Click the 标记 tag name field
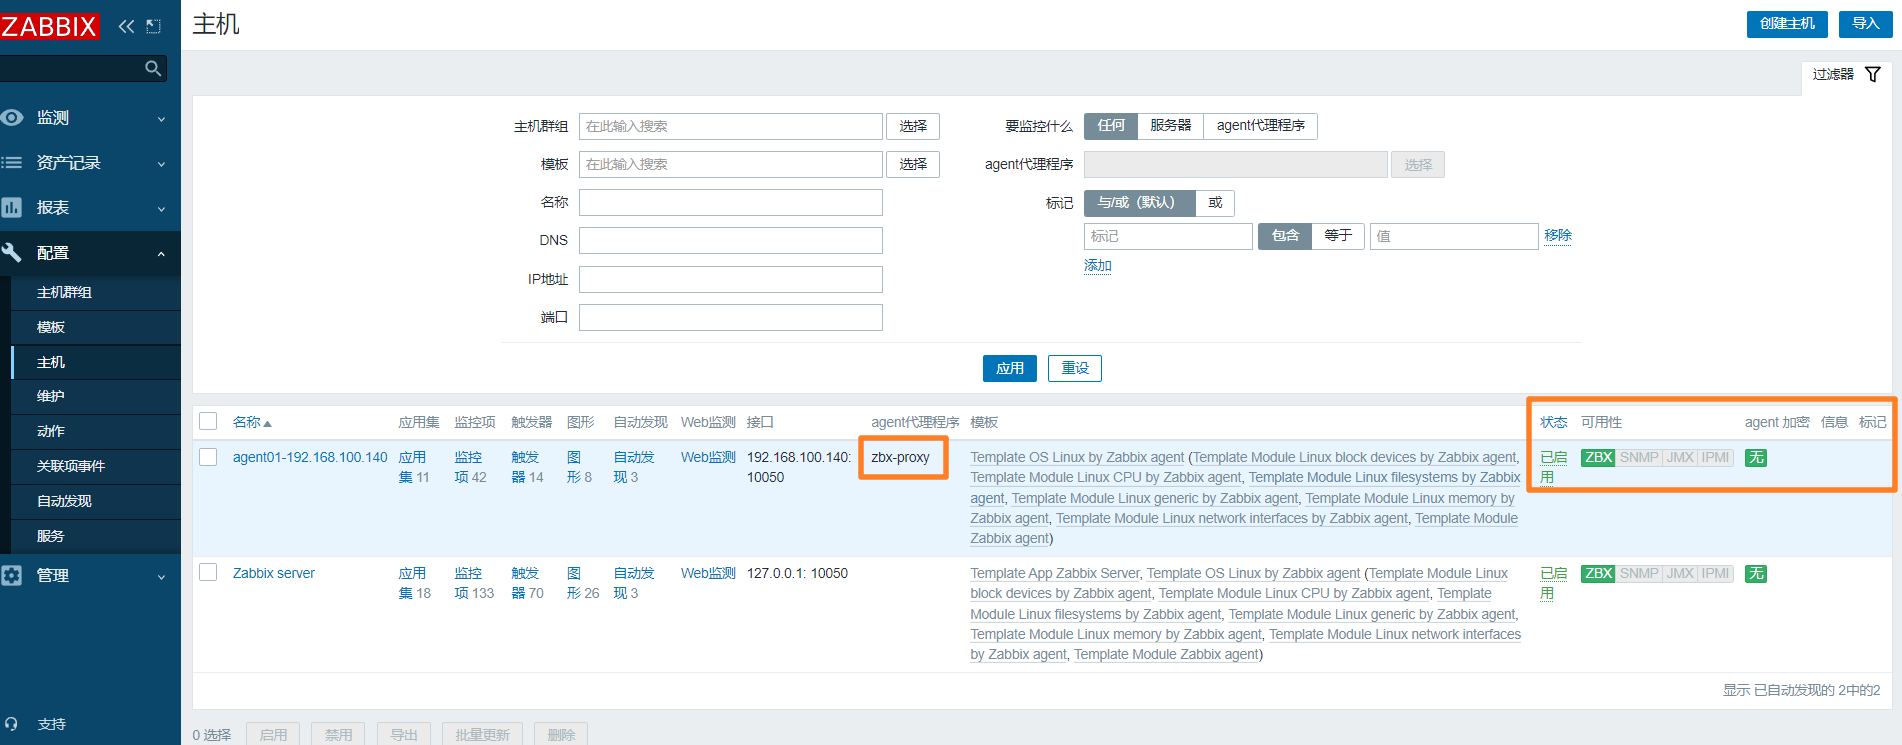 [x=1168, y=236]
